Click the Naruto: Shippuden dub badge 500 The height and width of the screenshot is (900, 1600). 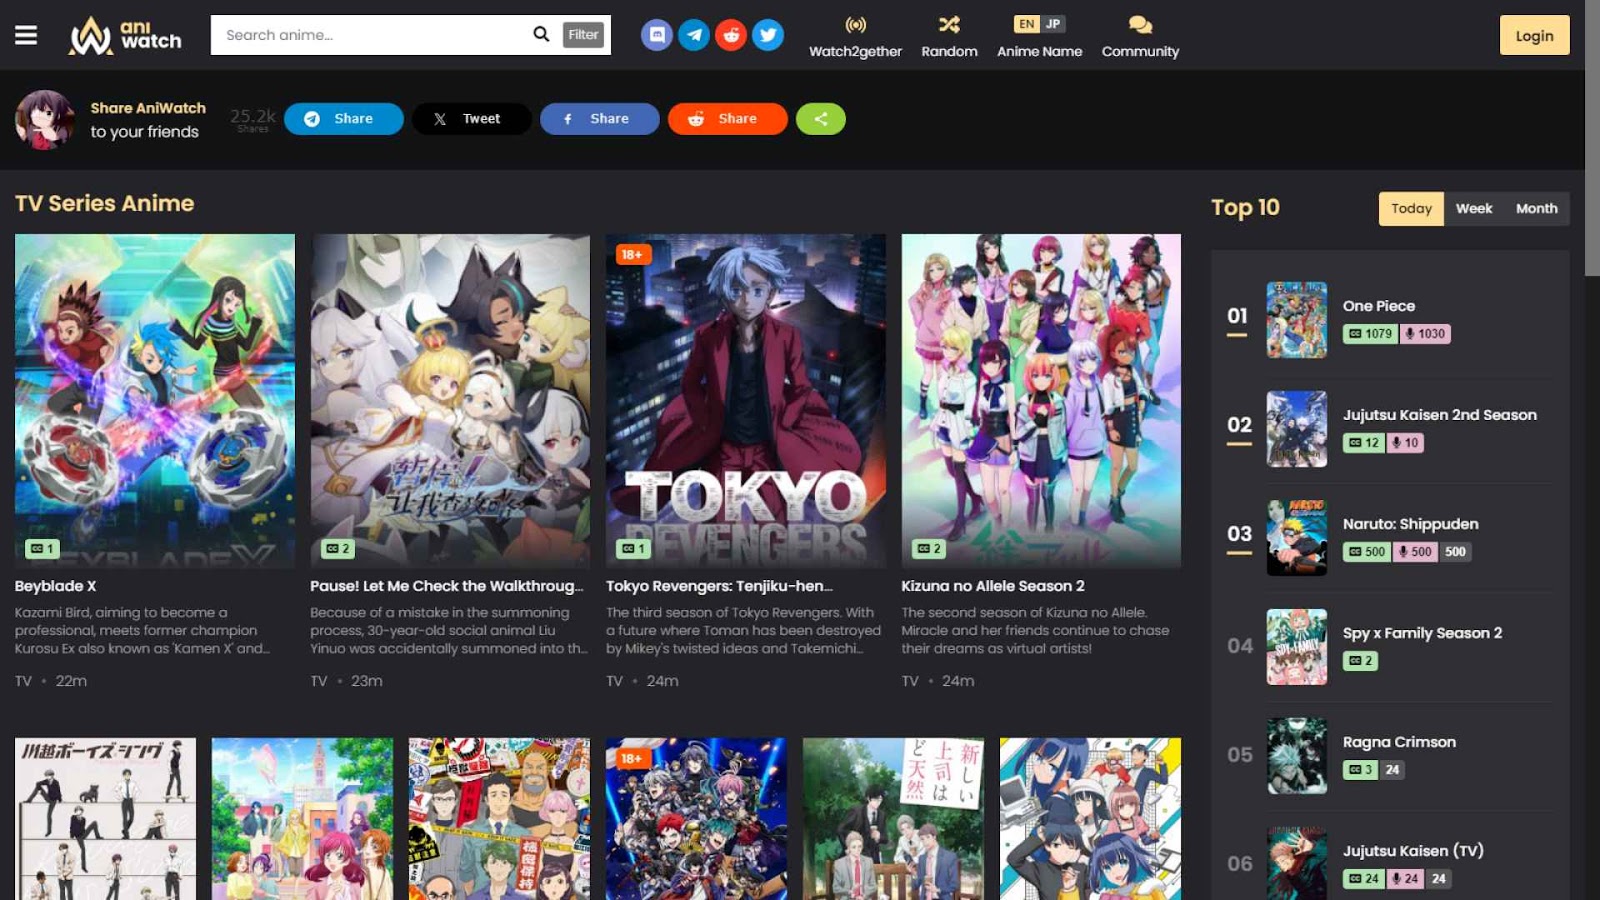coord(1415,552)
